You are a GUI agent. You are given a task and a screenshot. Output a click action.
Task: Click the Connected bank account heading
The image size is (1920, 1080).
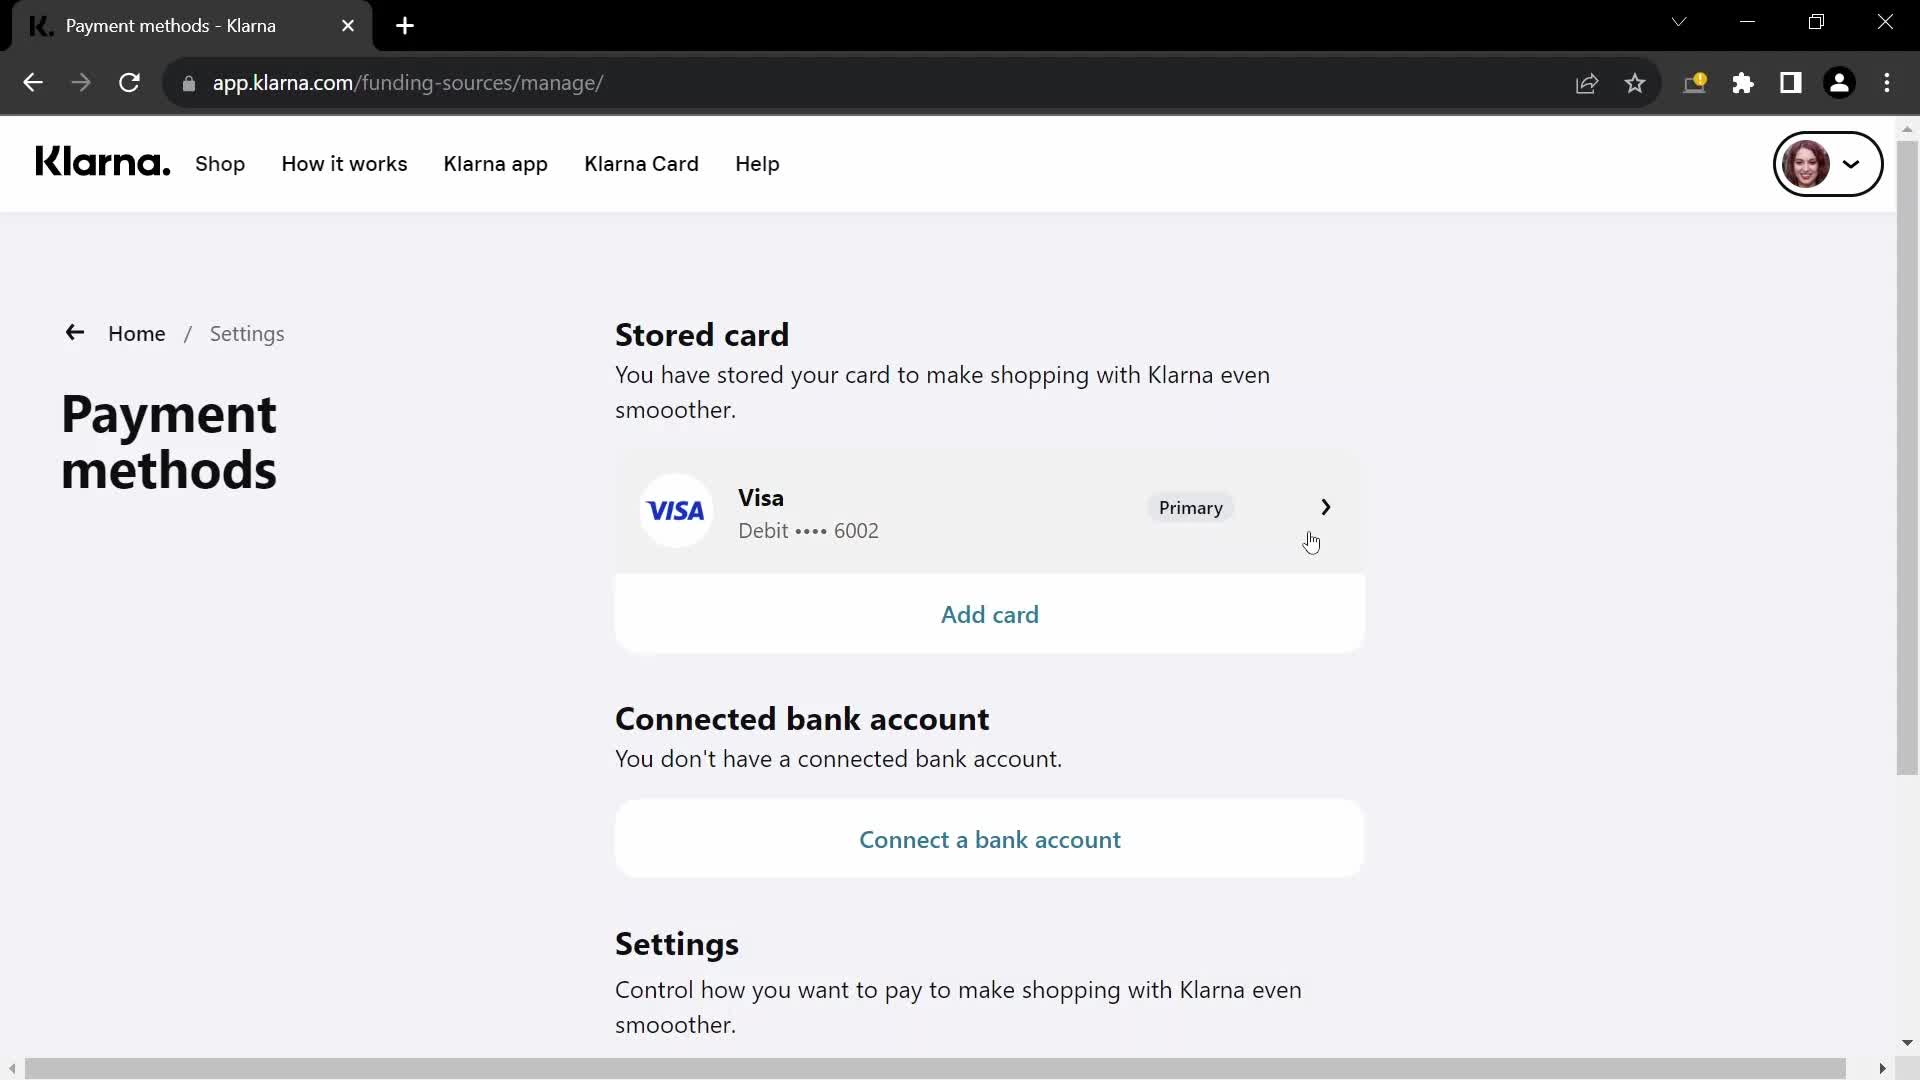click(x=802, y=719)
